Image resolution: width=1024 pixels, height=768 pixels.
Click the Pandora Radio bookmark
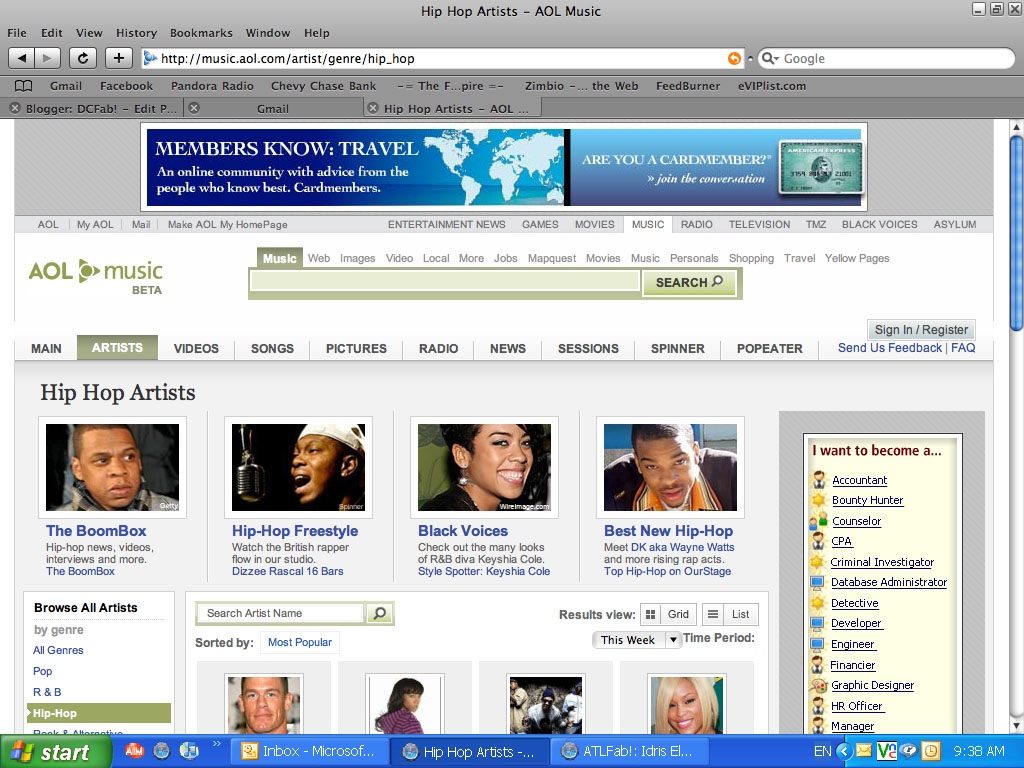(212, 86)
